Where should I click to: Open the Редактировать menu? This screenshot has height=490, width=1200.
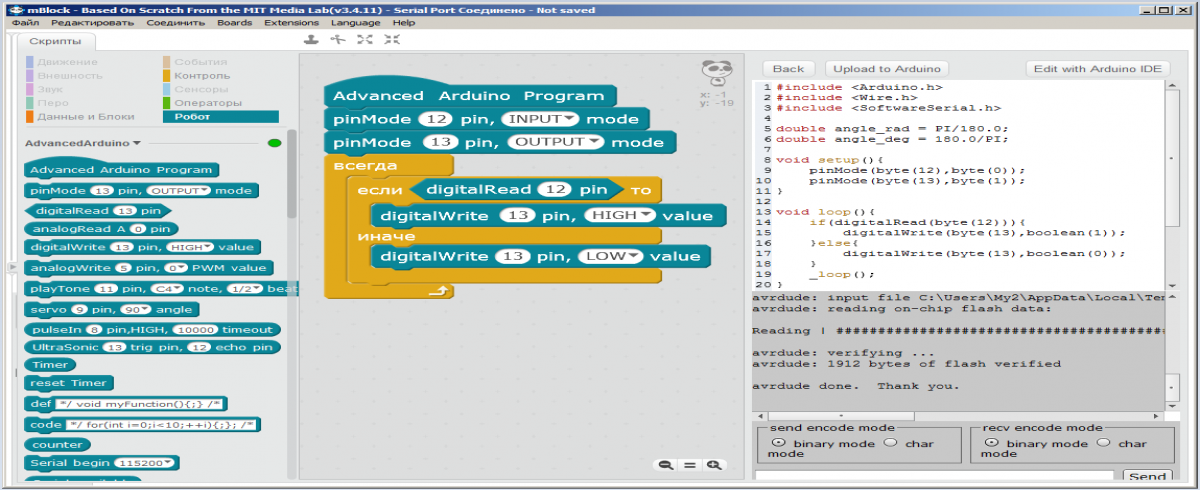[92, 22]
